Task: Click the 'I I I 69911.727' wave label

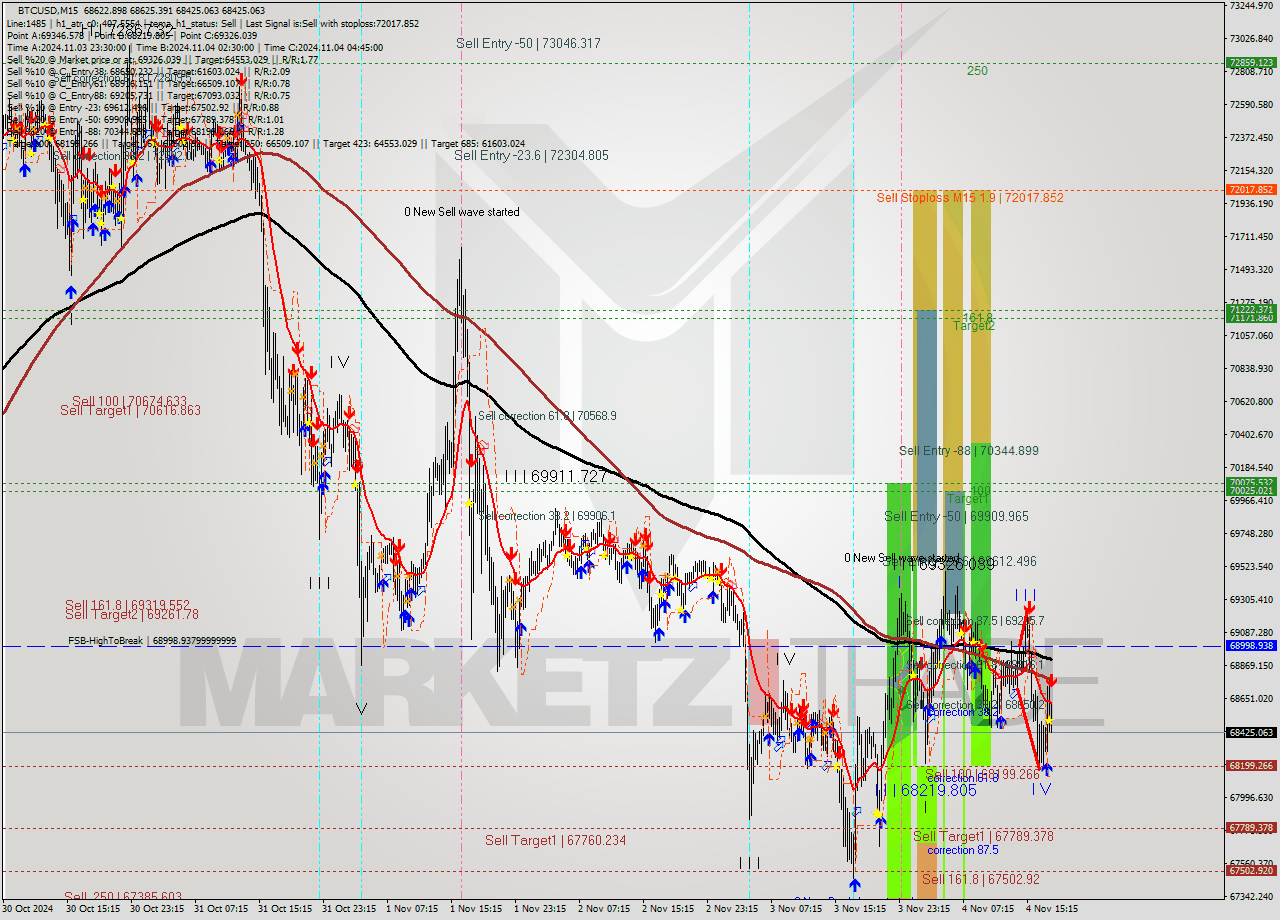Action: pyautogui.click(x=555, y=477)
